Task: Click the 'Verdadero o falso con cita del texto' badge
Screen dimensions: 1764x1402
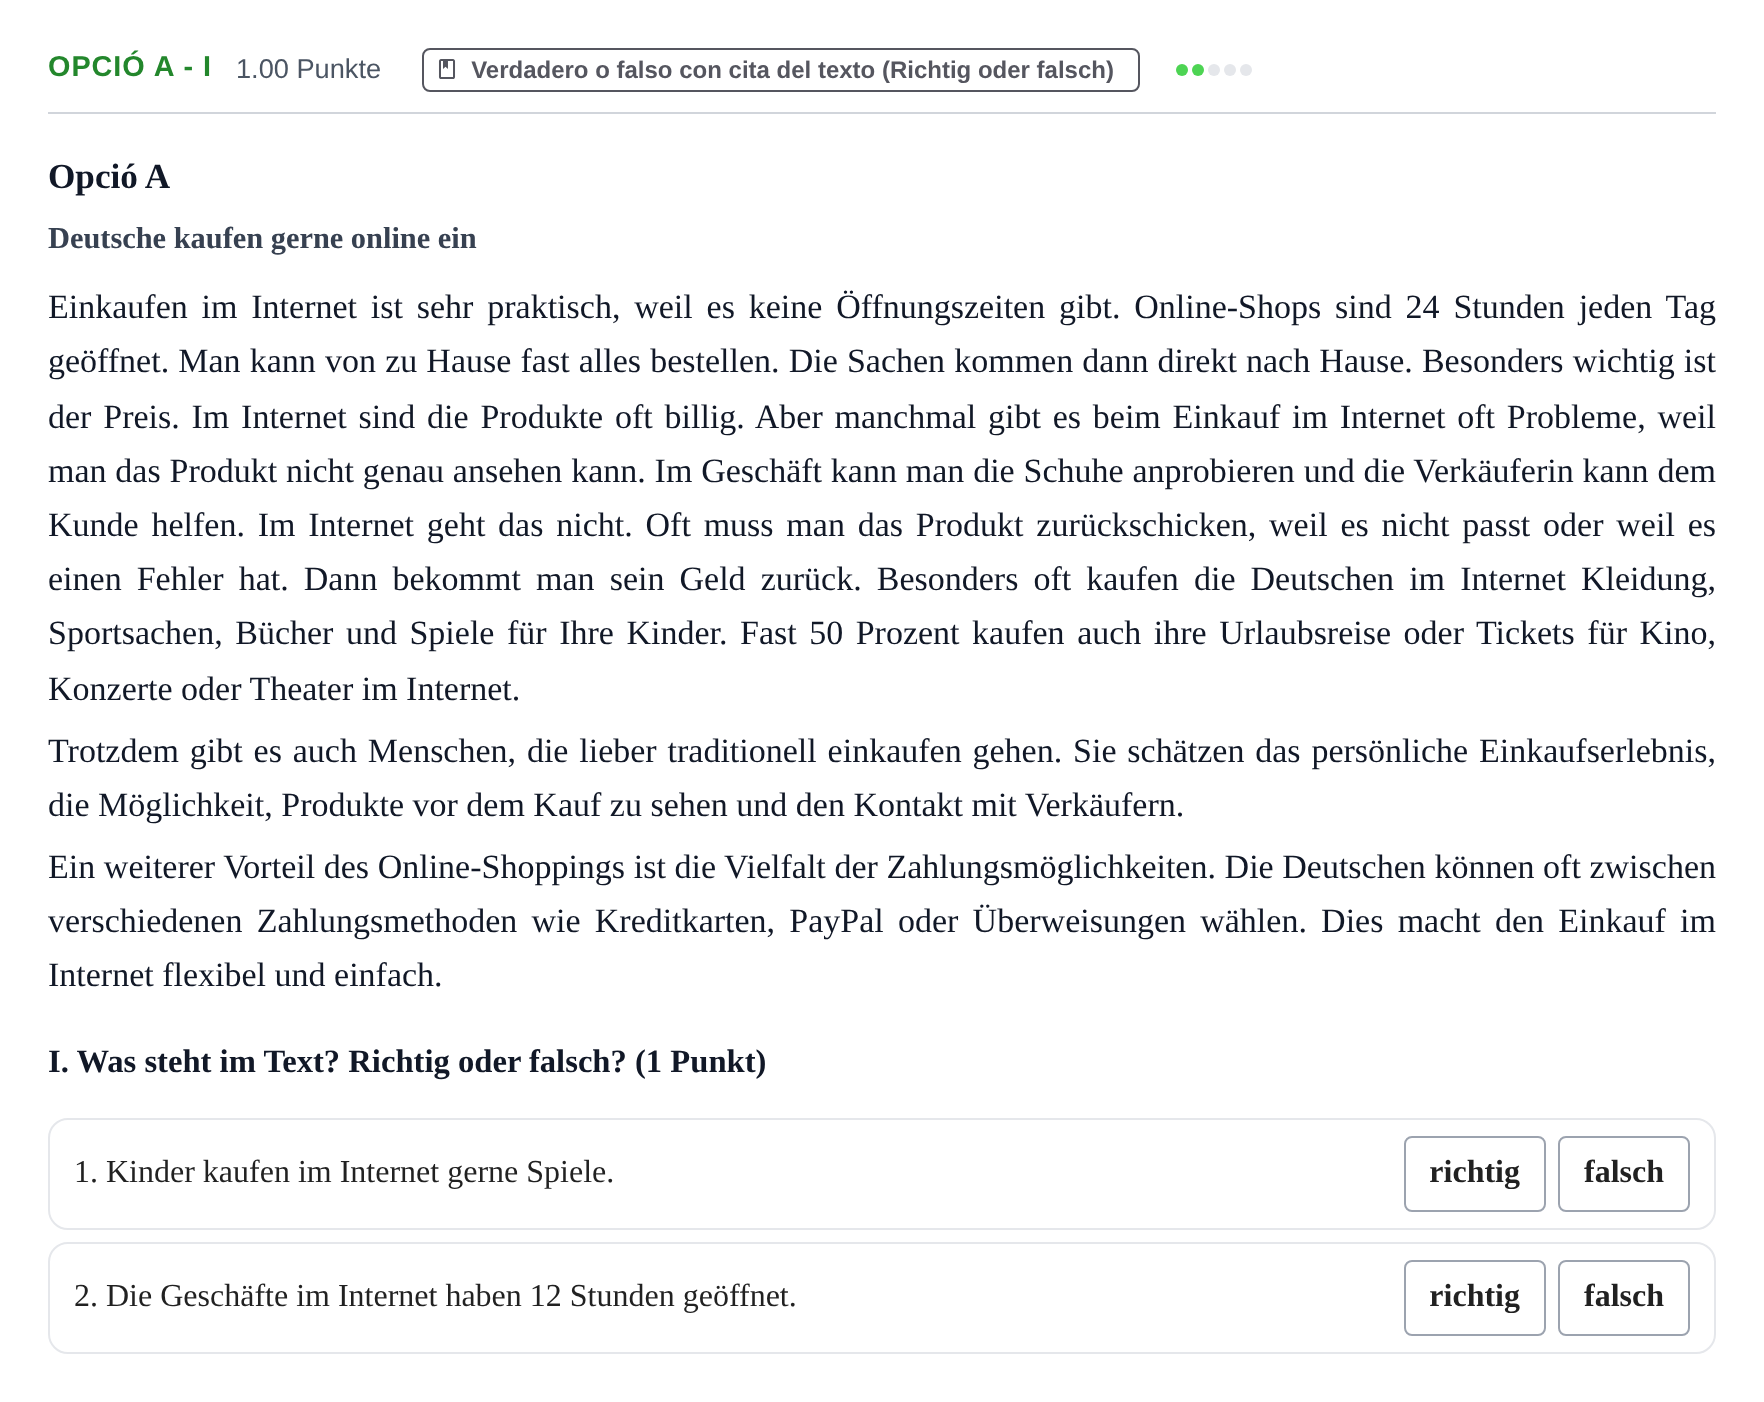Action: tap(780, 70)
